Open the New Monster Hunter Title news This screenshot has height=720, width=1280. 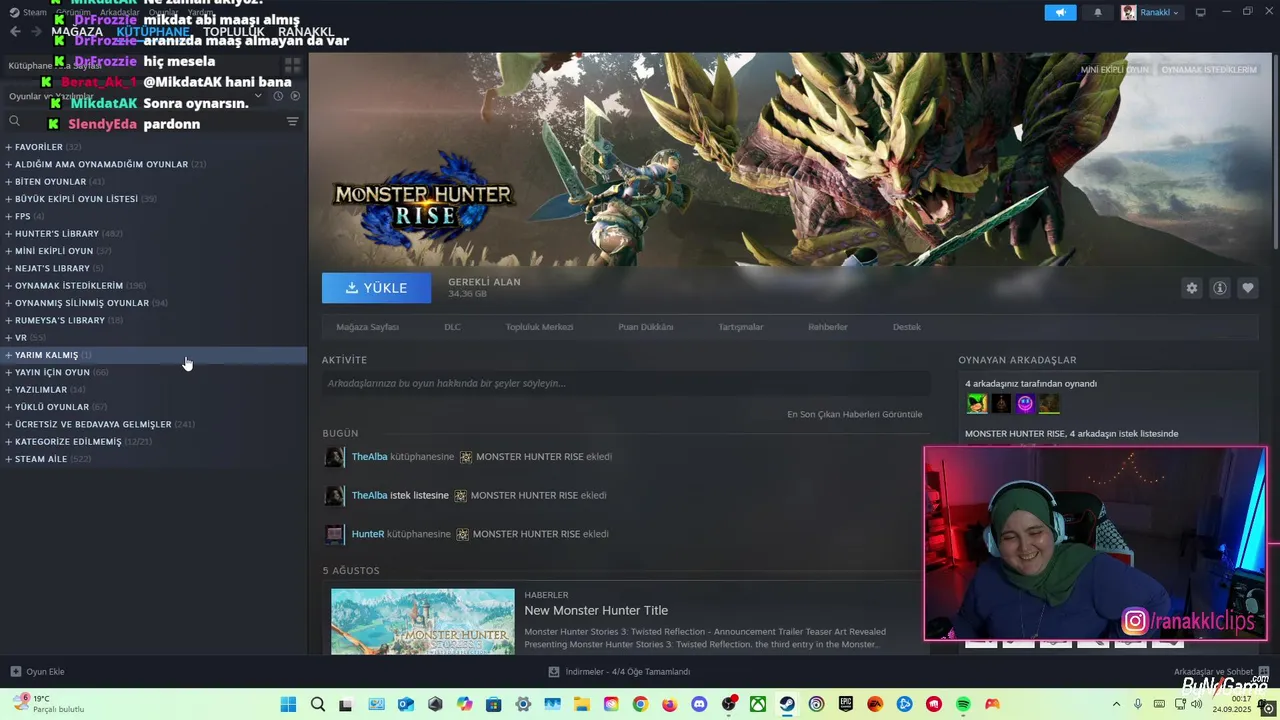click(596, 611)
